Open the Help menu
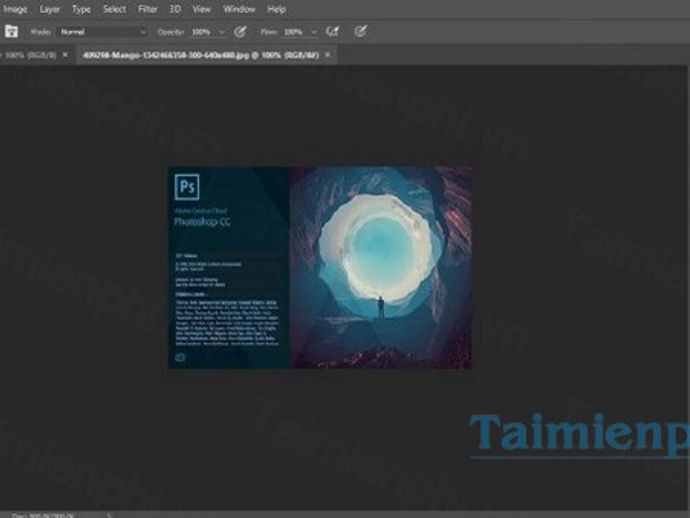This screenshot has height=518, width=690. [x=276, y=9]
